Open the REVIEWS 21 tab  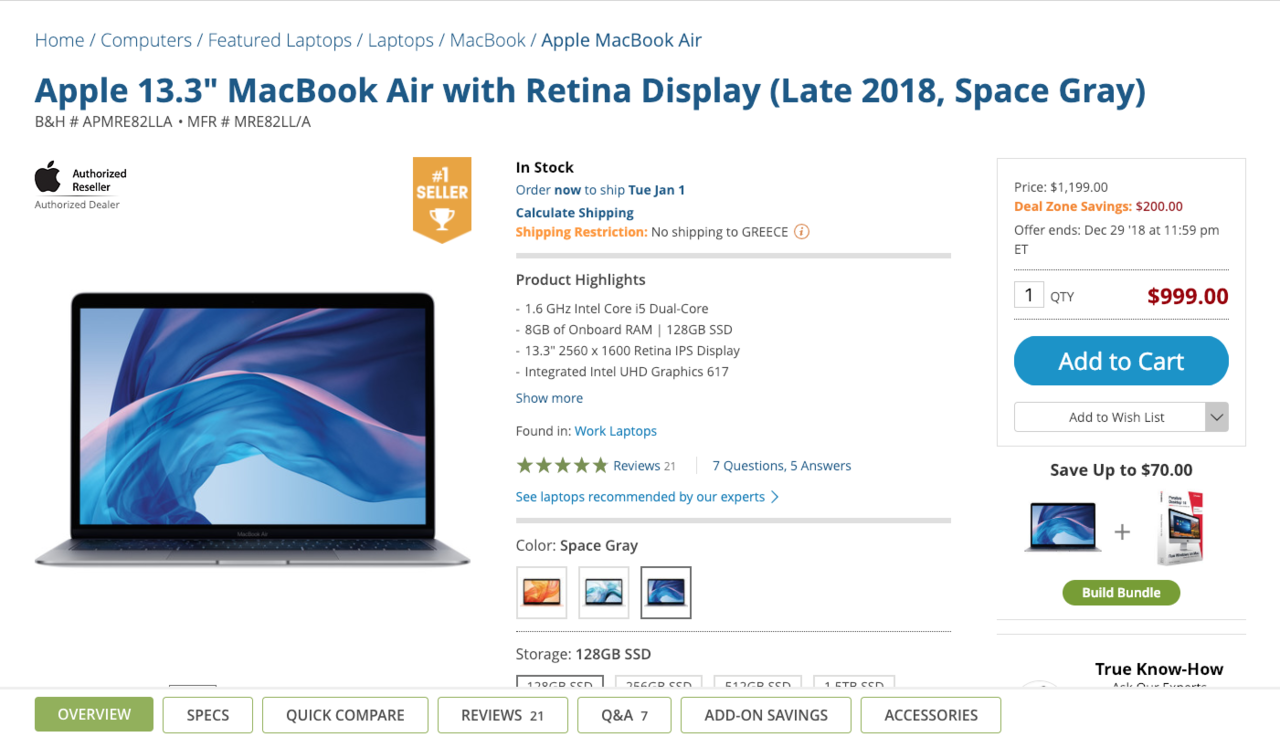point(502,715)
